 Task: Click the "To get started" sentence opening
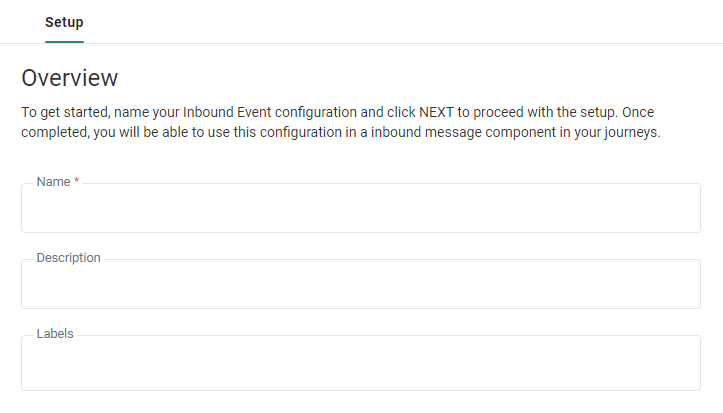tap(64, 112)
